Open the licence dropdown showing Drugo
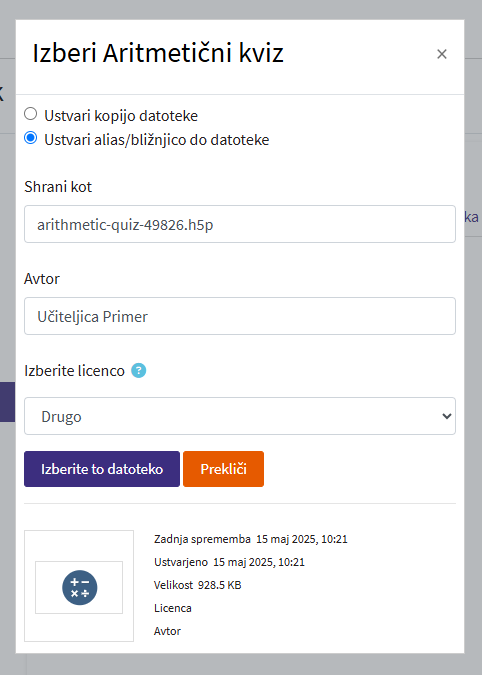482x675 pixels. point(240,416)
